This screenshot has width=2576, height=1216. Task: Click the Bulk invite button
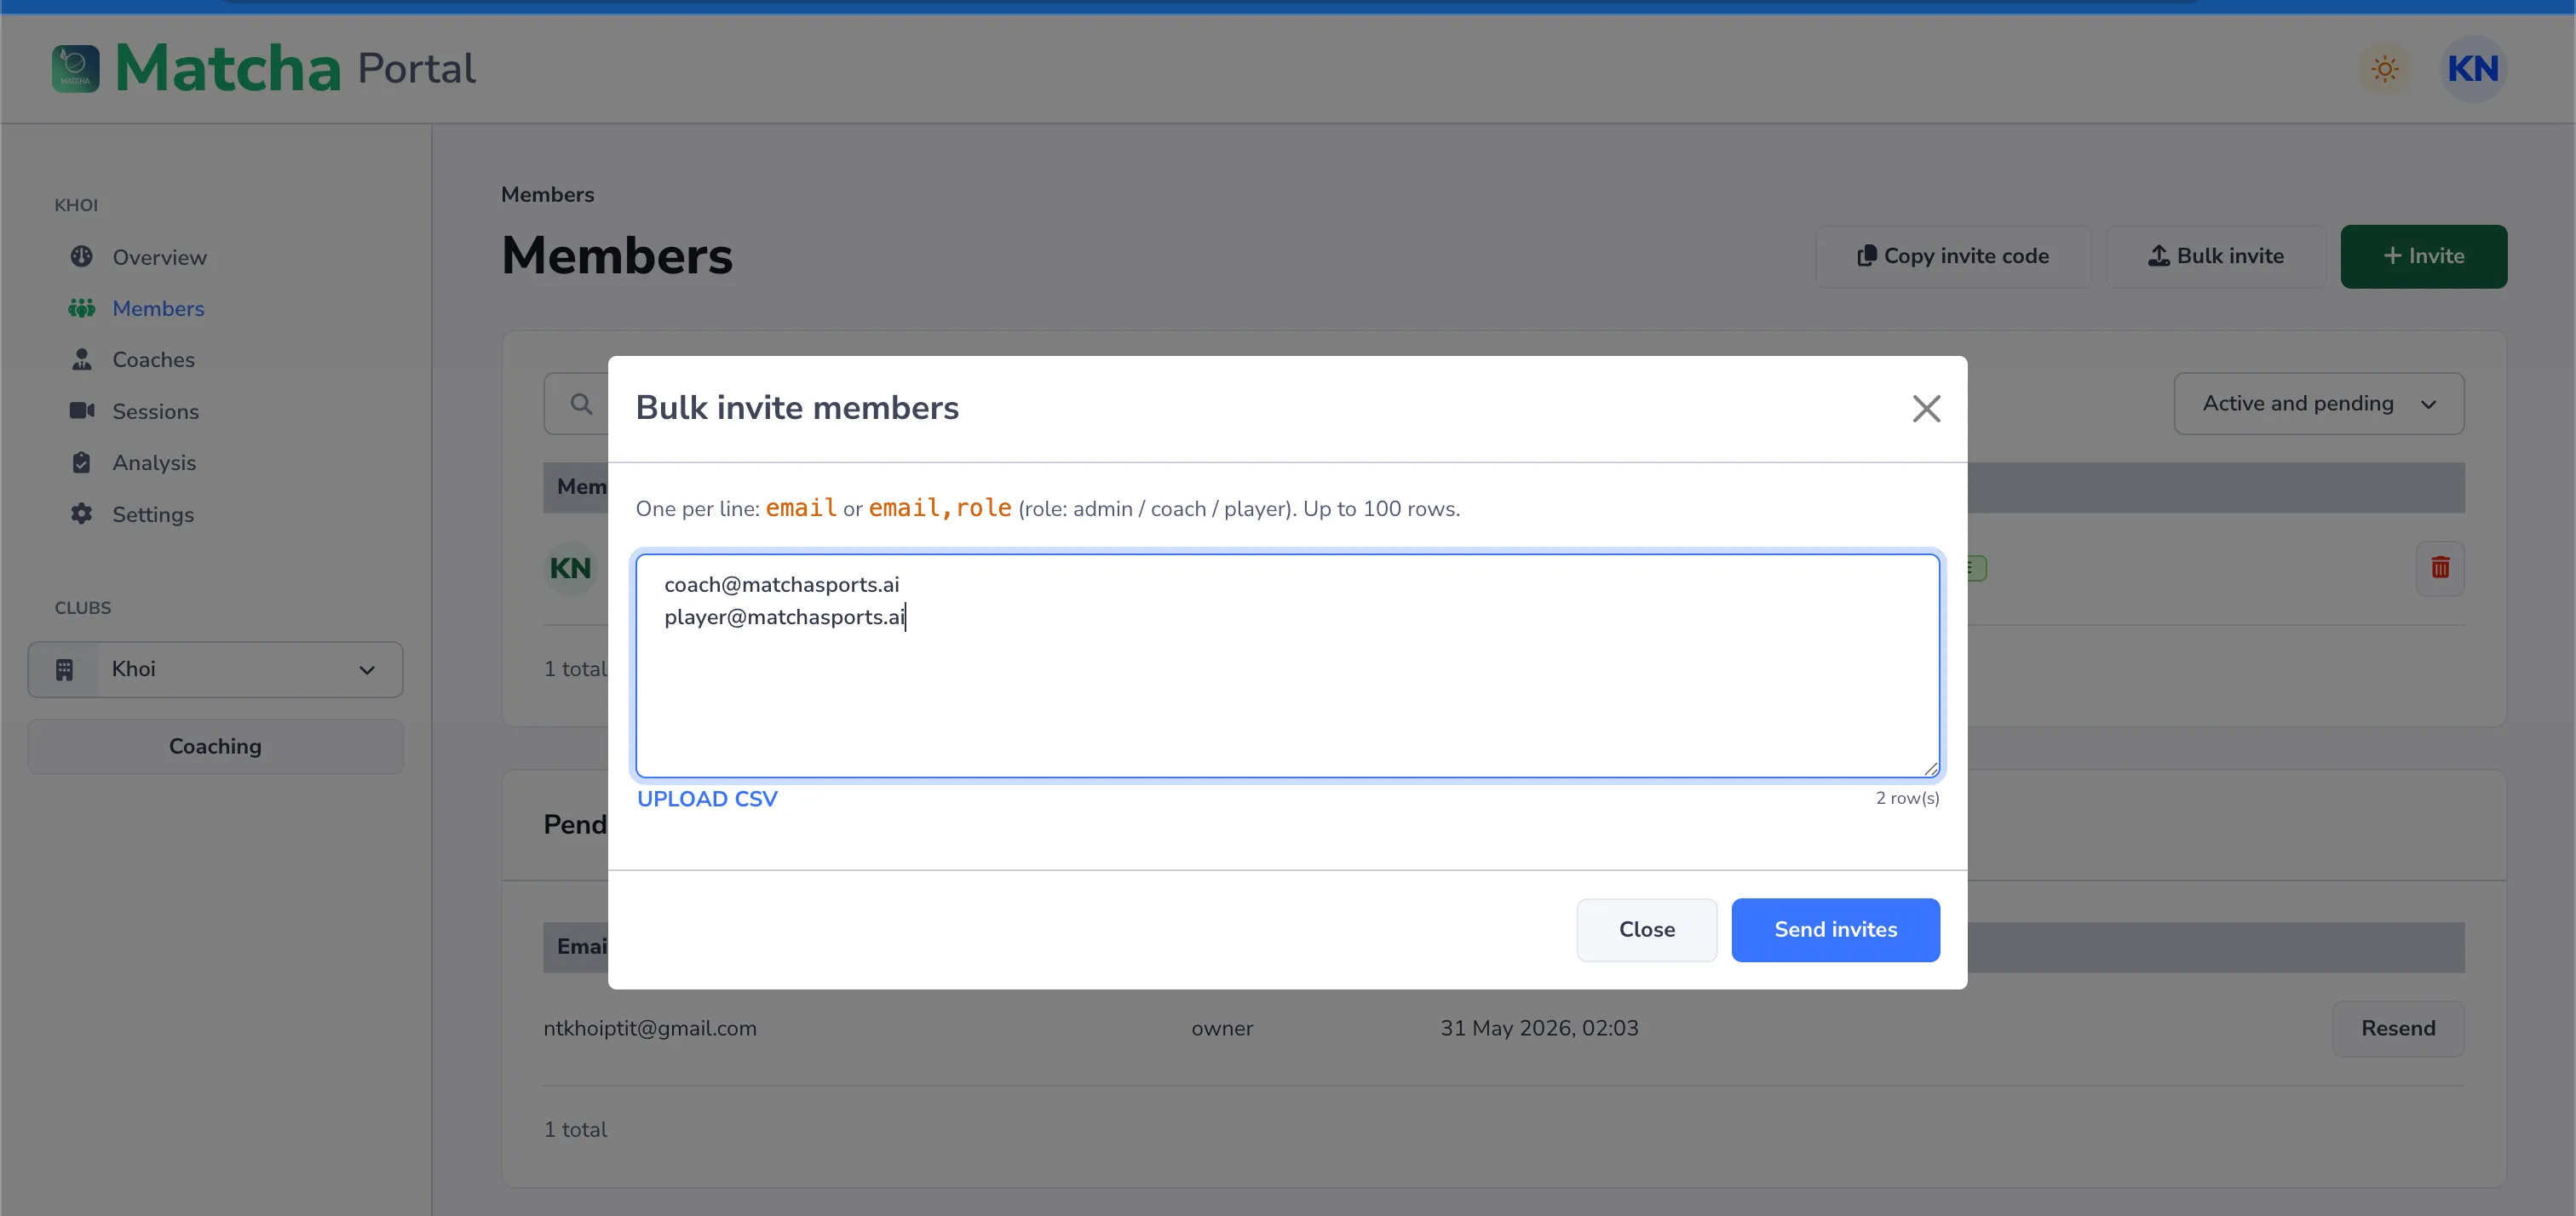point(2216,256)
